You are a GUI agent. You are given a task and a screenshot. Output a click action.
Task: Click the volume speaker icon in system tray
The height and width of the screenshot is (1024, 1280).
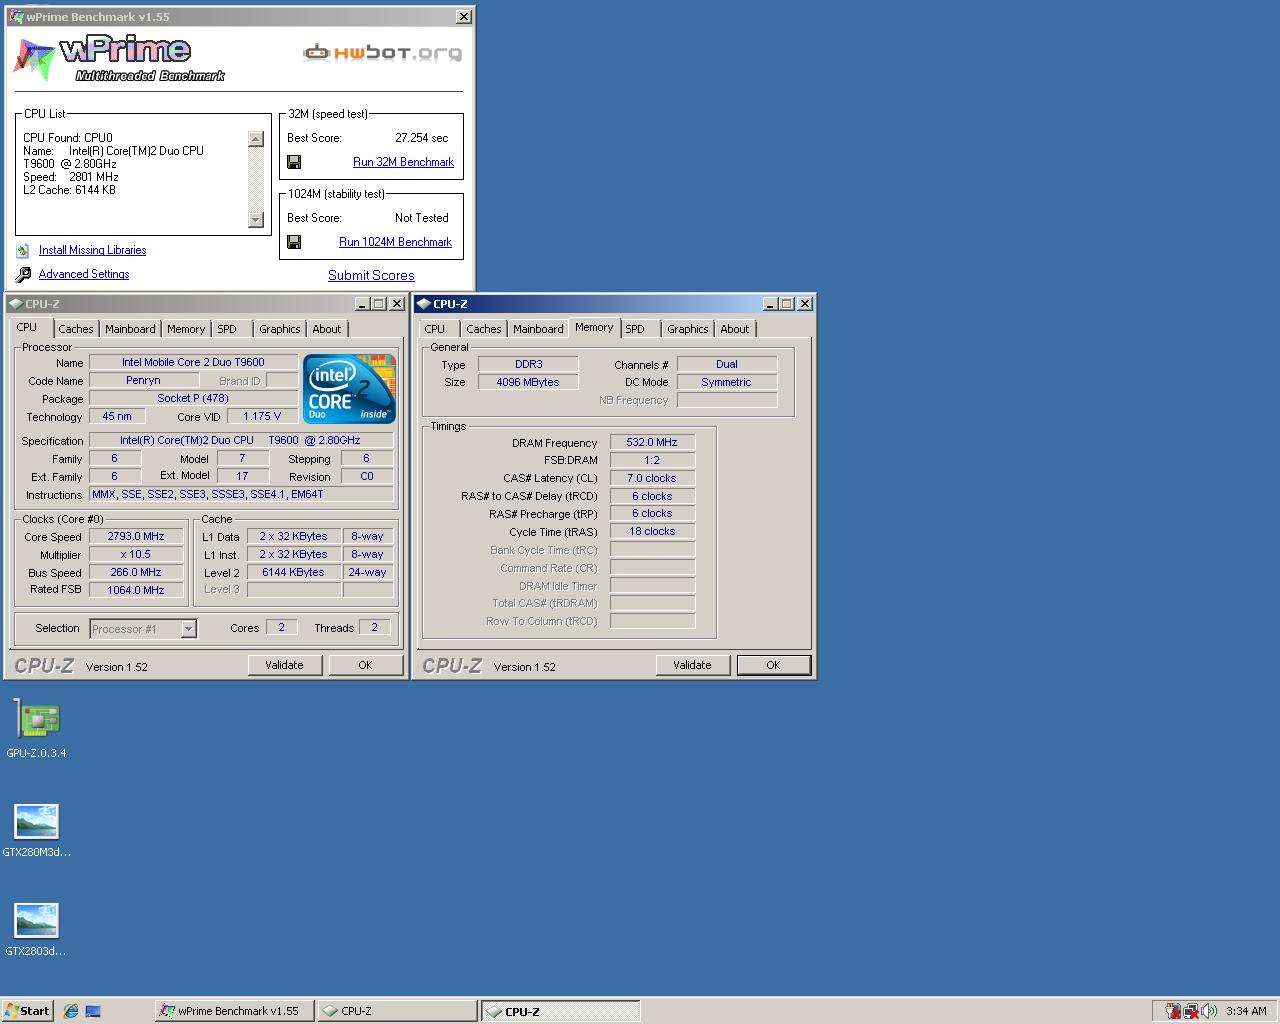1209,1011
